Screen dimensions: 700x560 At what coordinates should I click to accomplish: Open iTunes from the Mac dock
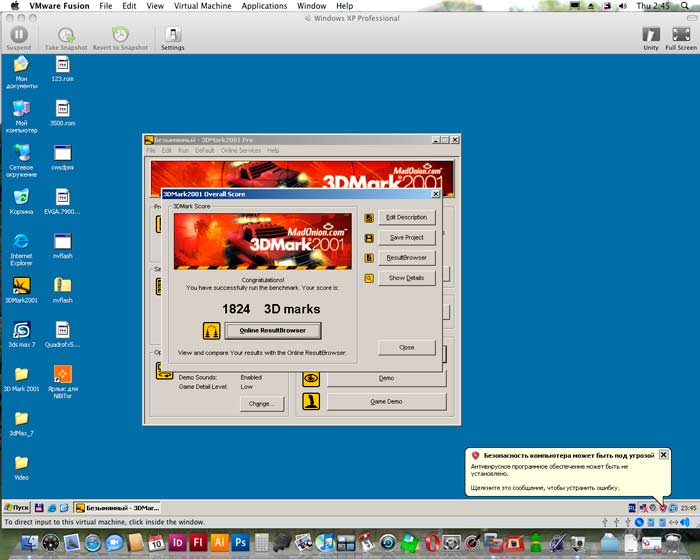point(325,543)
